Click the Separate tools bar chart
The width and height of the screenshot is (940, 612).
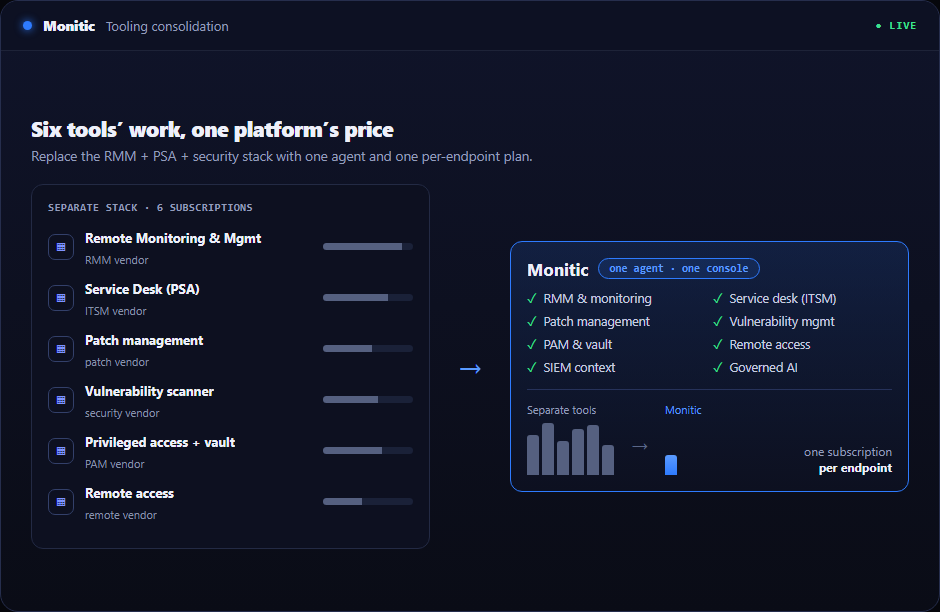click(570, 449)
